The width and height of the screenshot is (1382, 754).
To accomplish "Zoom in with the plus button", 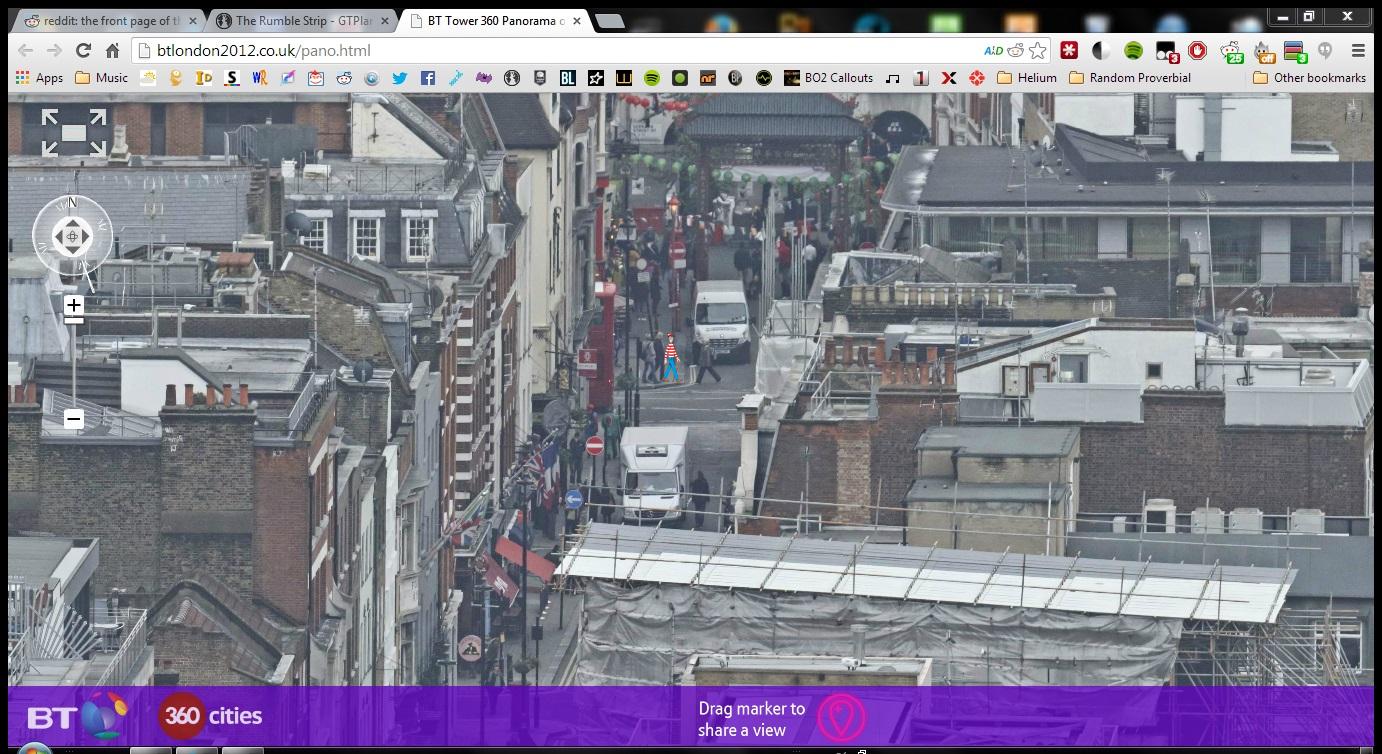I will [73, 305].
